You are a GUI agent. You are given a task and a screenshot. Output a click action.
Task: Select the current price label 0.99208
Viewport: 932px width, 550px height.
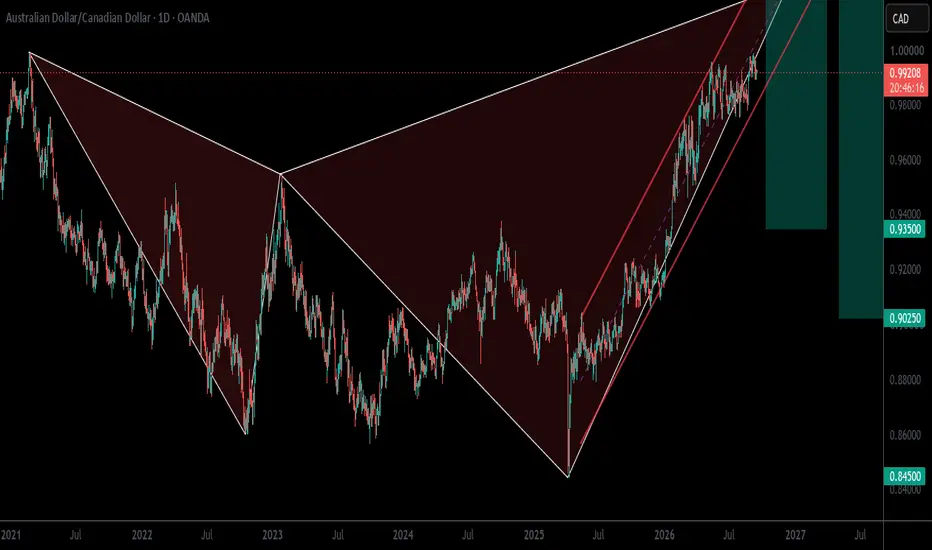point(906,74)
